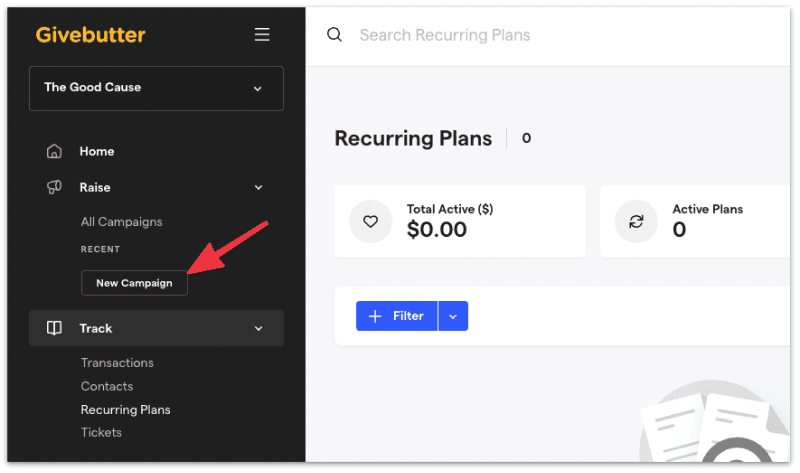Click the heart icon in Total Active card
The height and width of the screenshot is (473, 800).
point(370,221)
